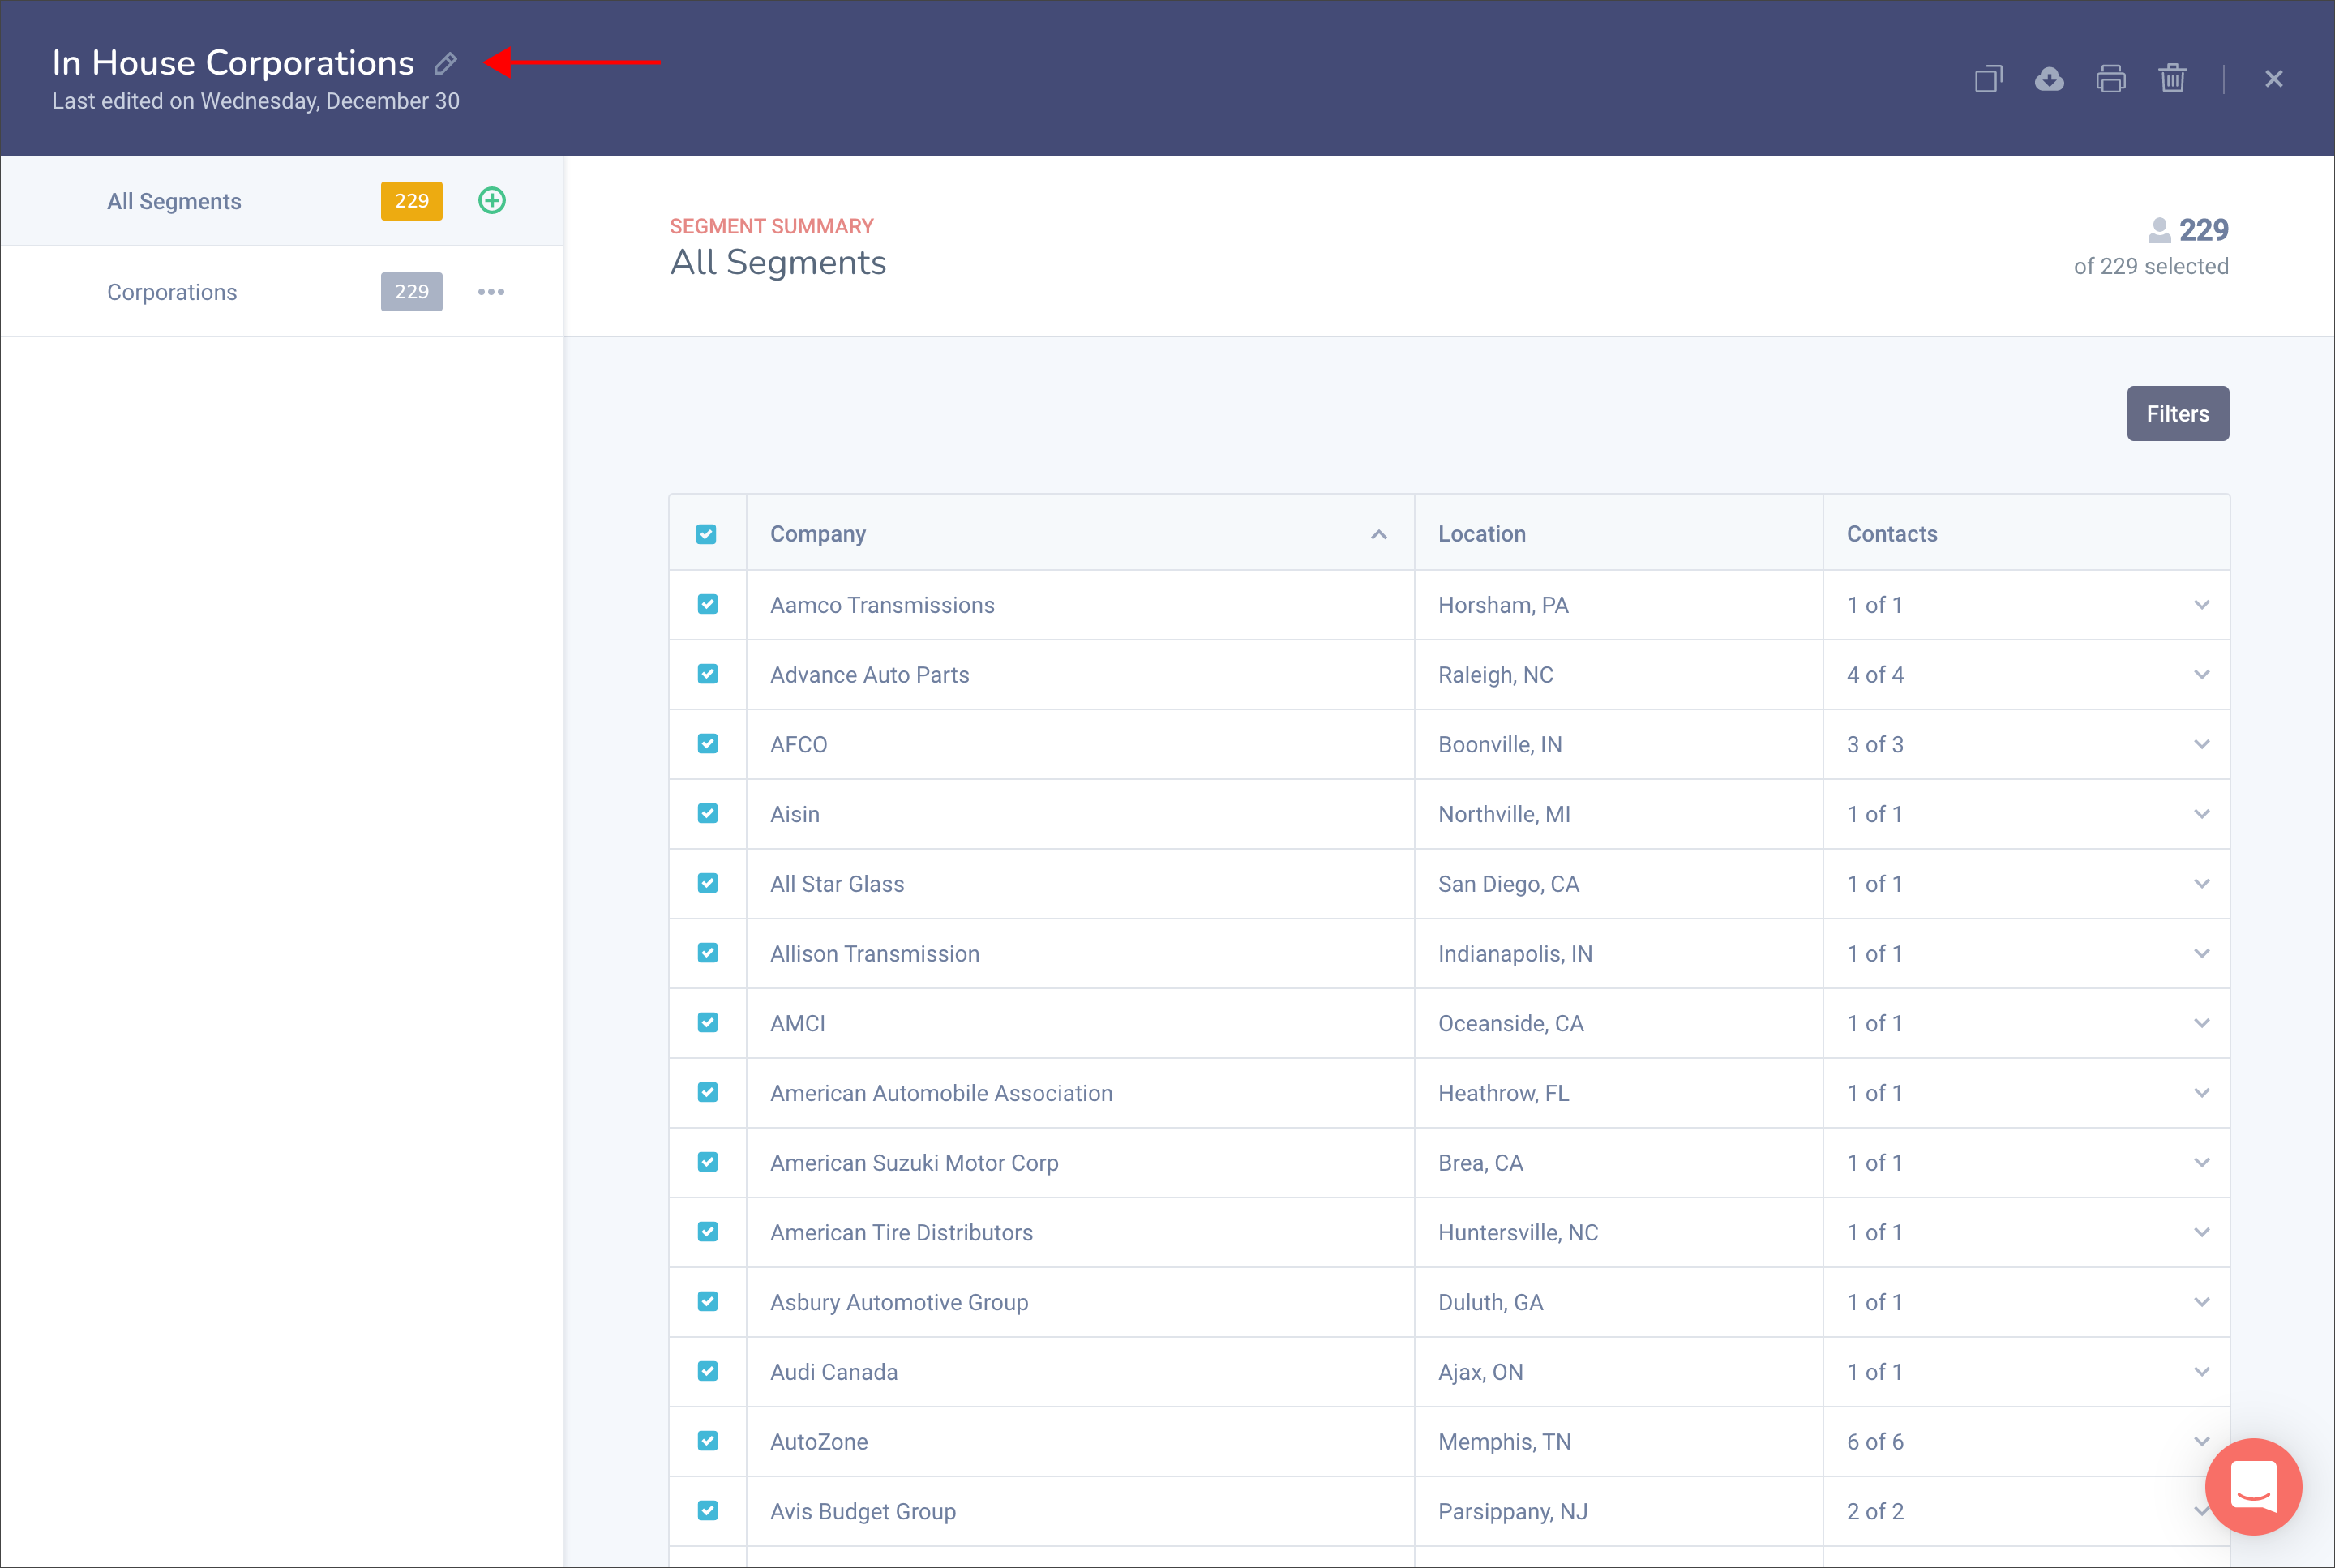2335x1568 pixels.
Task: Click 'of 229 selected' text
Action: (2151, 267)
